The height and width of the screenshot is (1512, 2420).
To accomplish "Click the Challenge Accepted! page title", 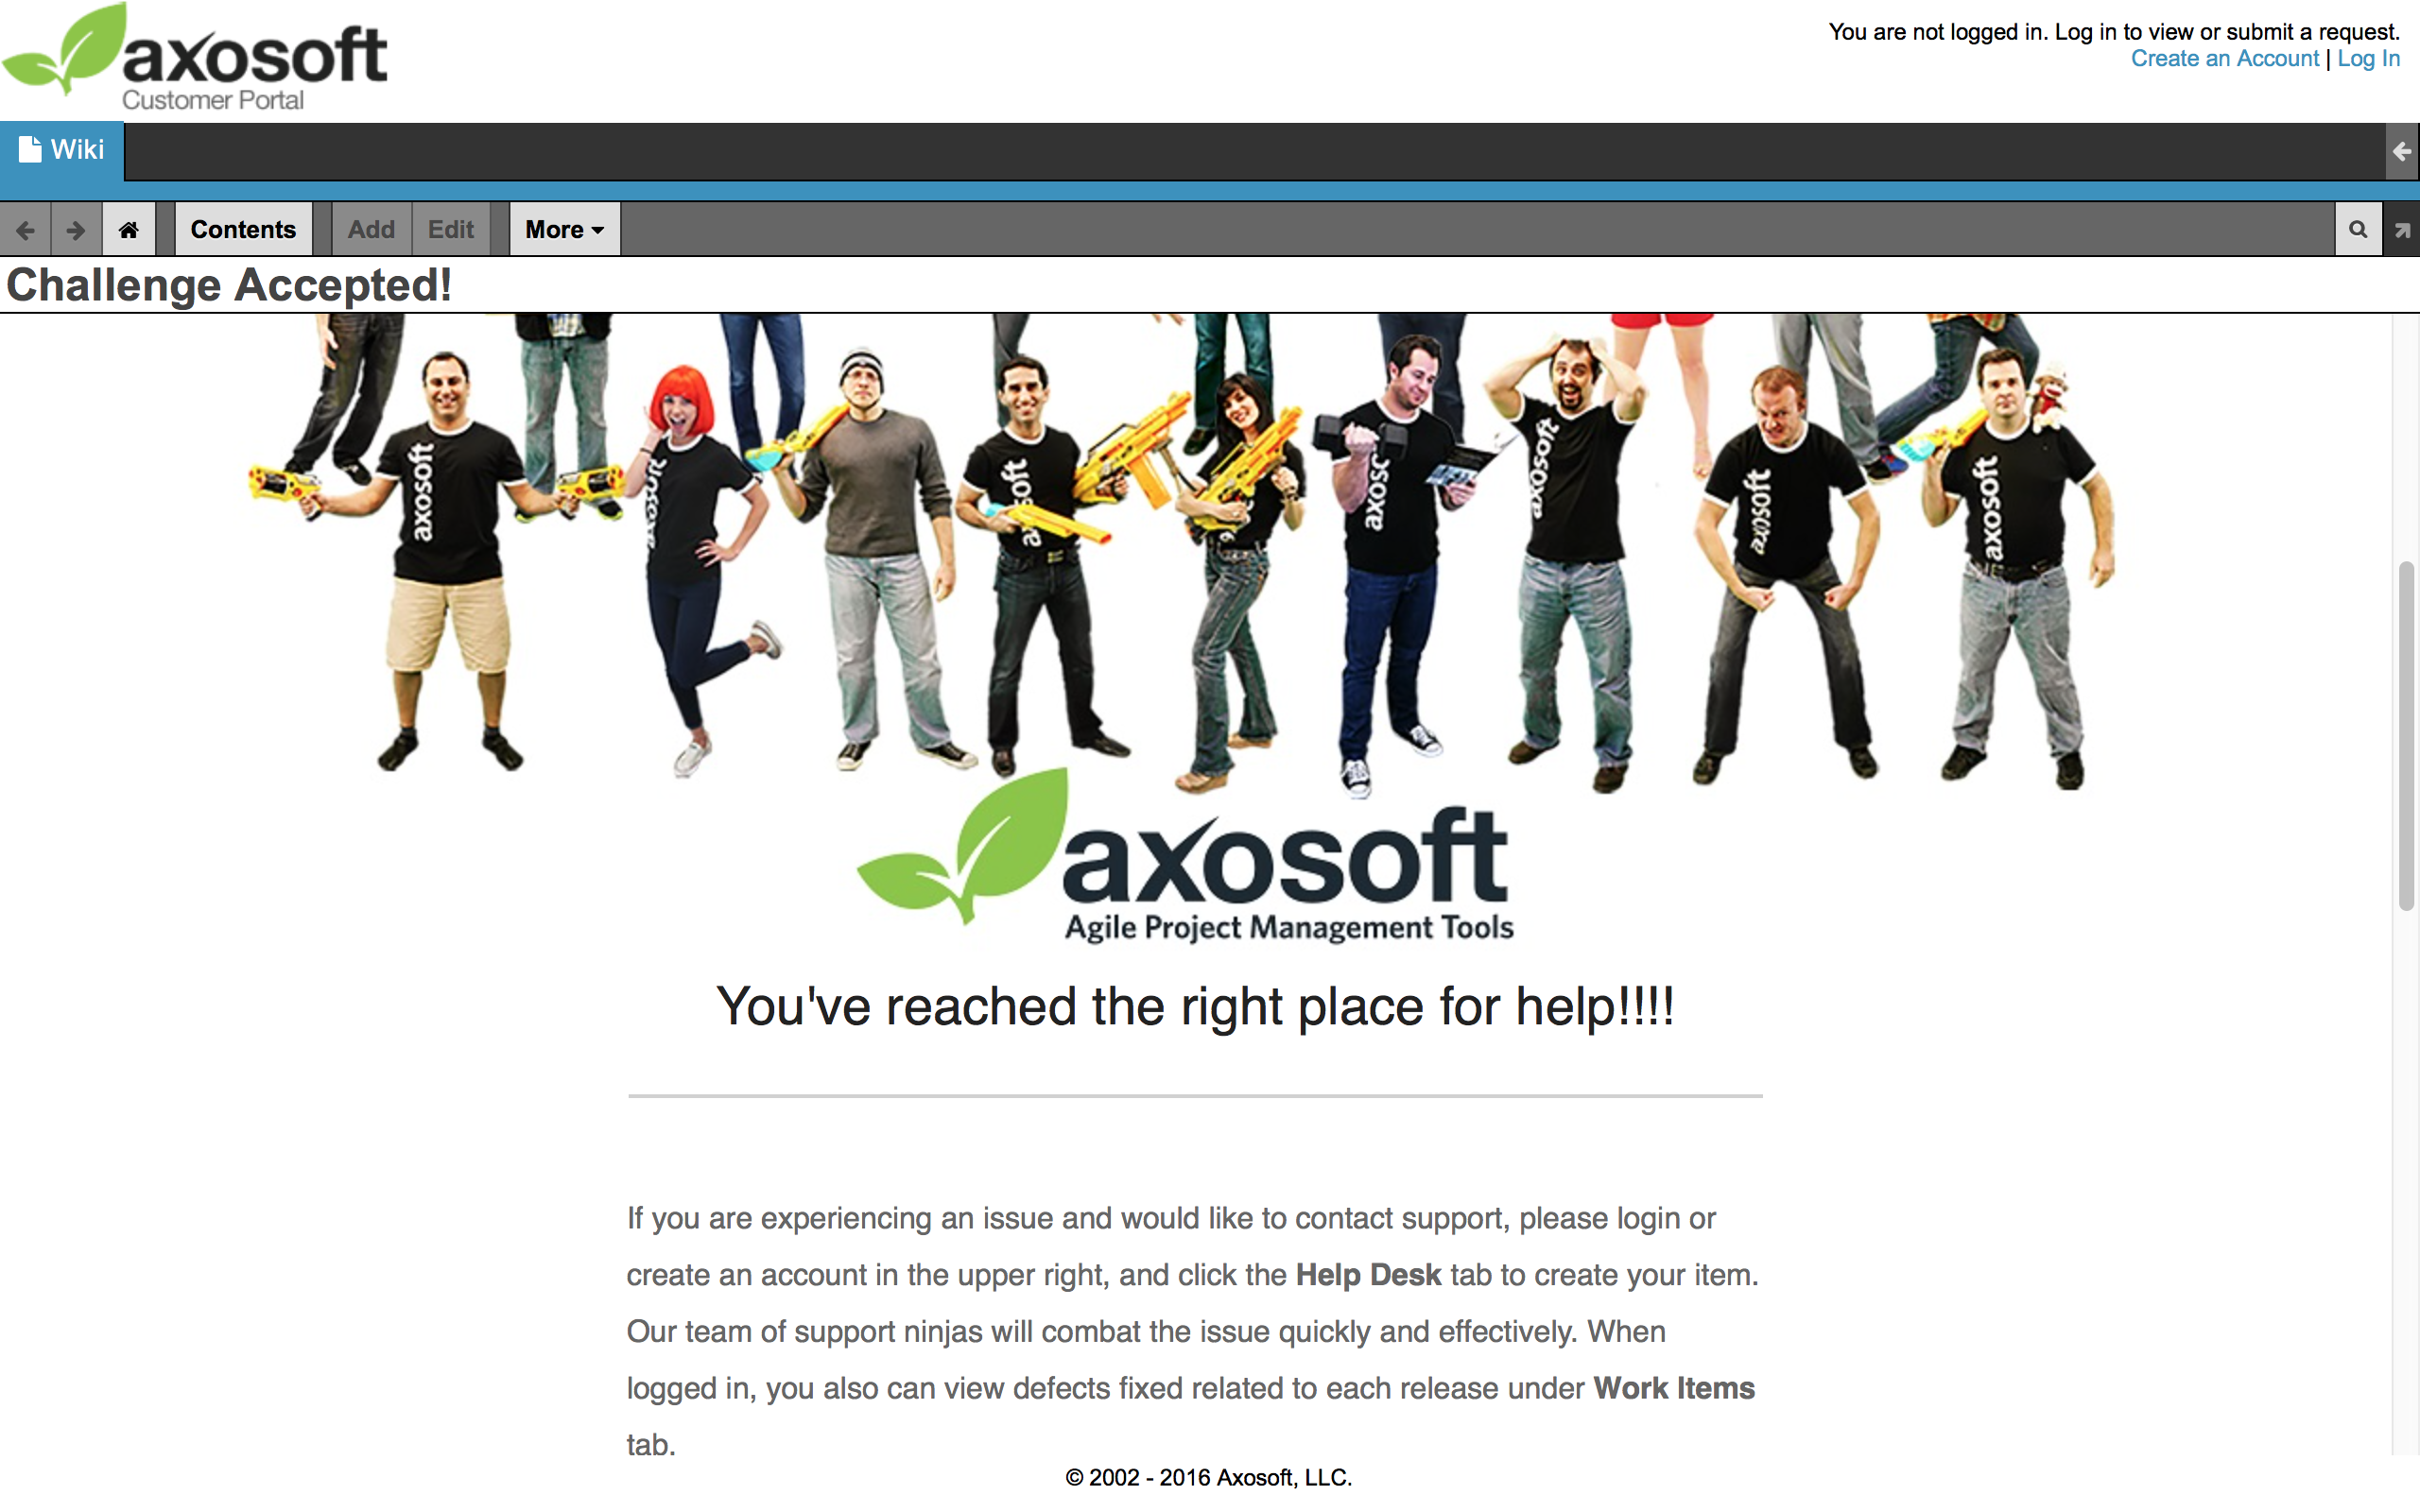I will pyautogui.click(x=229, y=285).
